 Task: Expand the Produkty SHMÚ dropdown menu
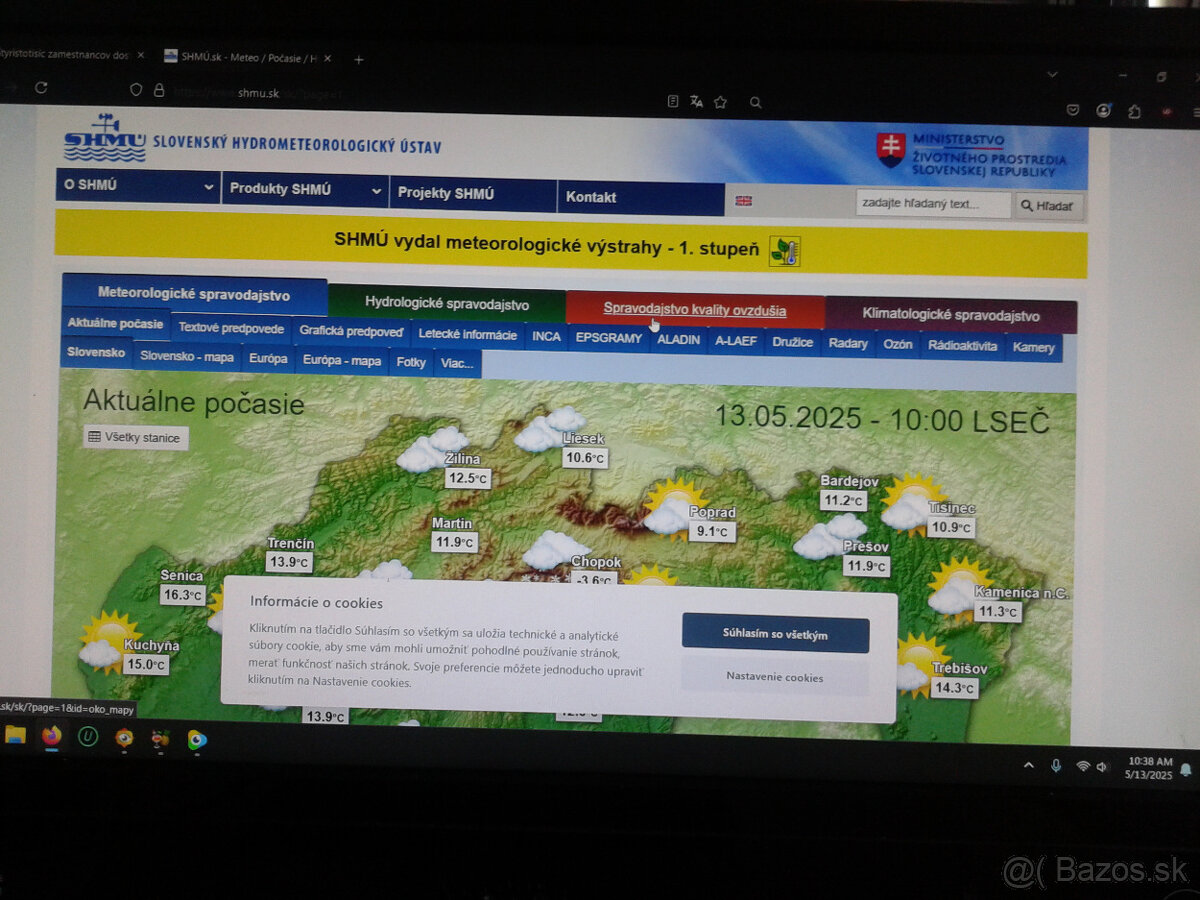click(x=305, y=189)
